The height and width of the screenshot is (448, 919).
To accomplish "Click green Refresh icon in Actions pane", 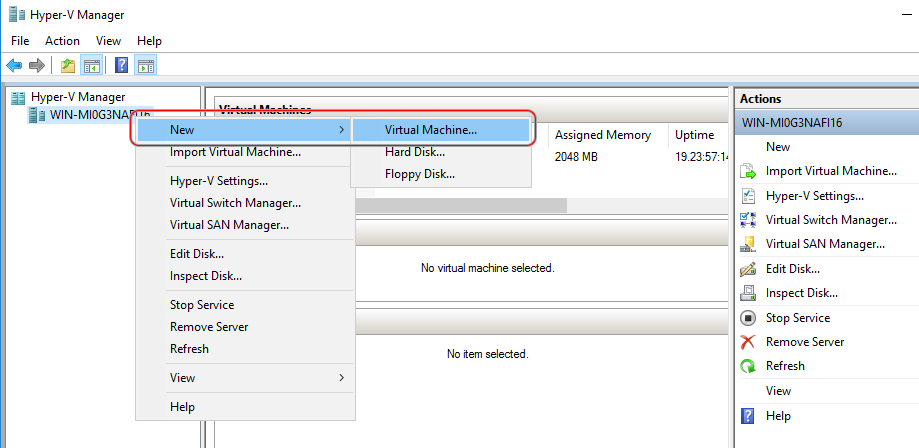I will point(748,366).
